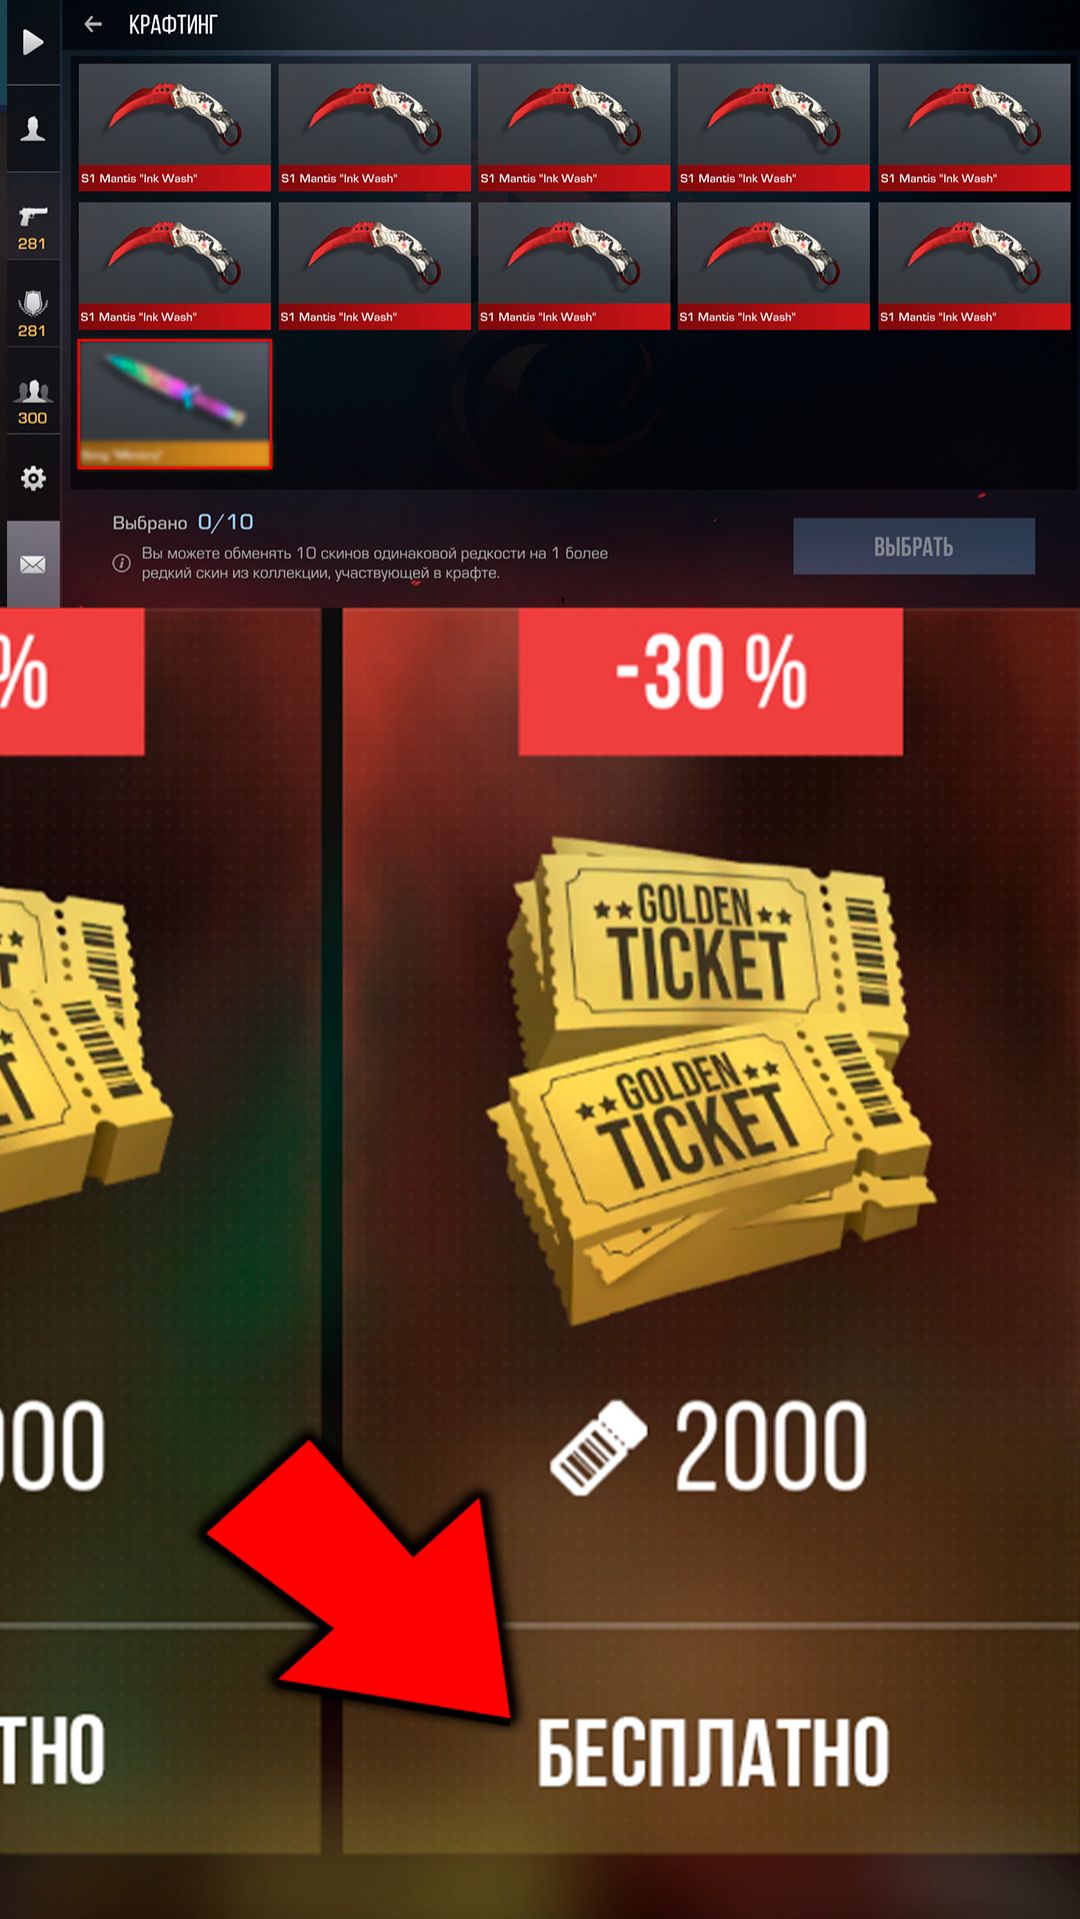Select the third Mantis skin in the second row

[x=574, y=266]
